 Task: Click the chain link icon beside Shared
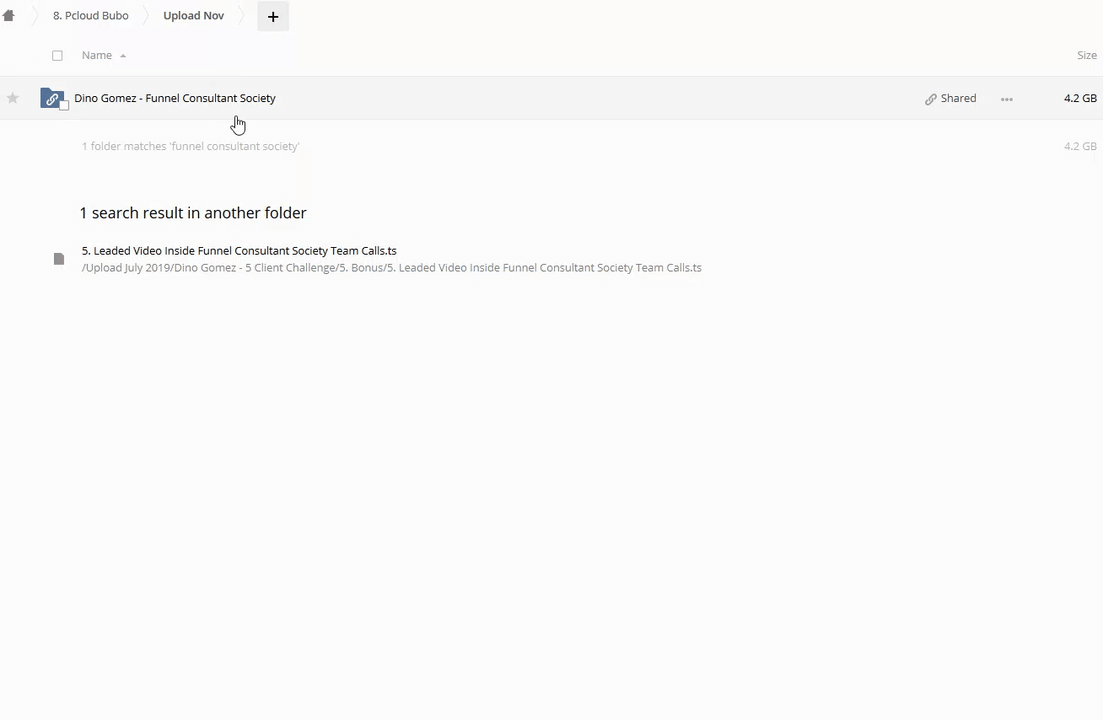pyautogui.click(x=931, y=99)
